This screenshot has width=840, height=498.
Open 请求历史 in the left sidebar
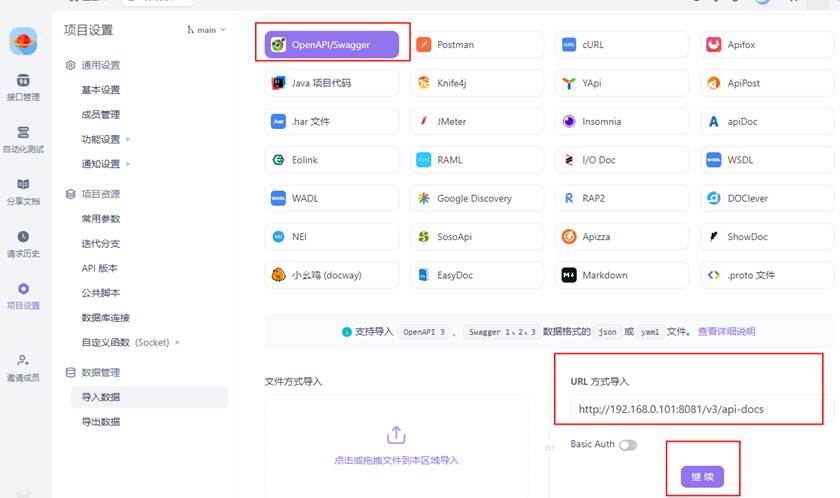[x=23, y=244]
